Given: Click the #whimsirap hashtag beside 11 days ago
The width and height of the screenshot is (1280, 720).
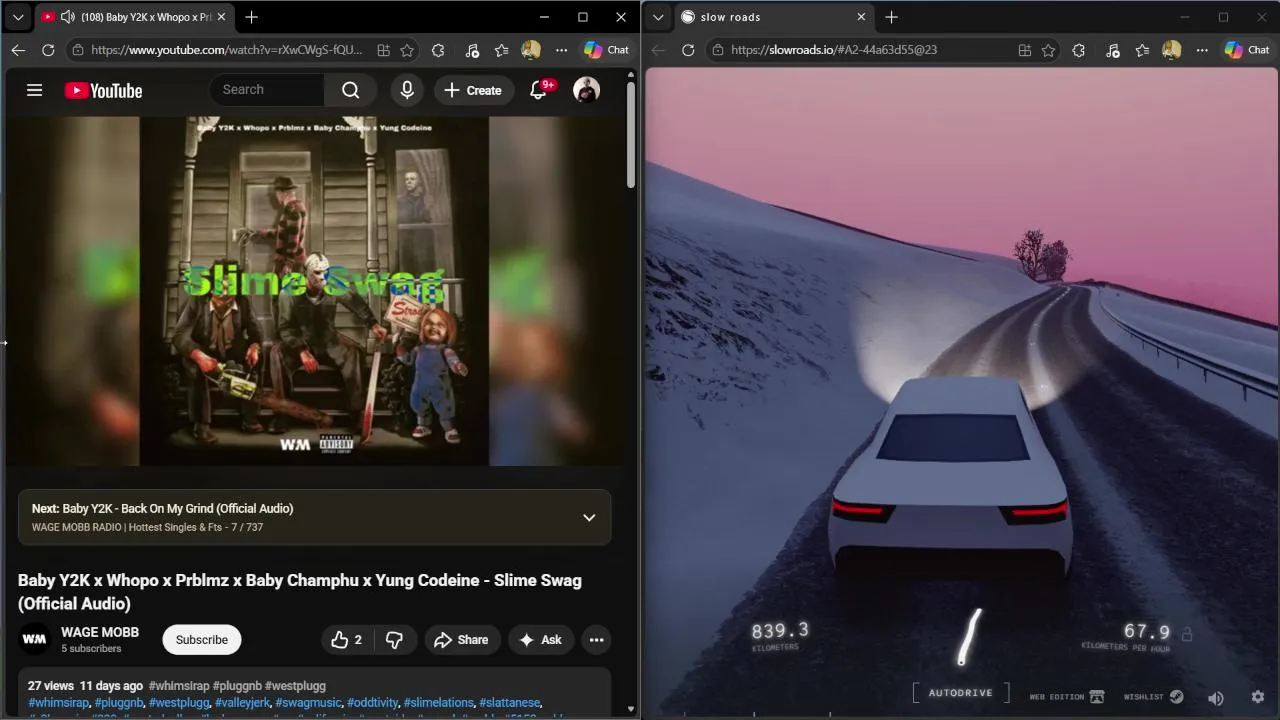Looking at the screenshot, I should pyautogui.click(x=179, y=686).
